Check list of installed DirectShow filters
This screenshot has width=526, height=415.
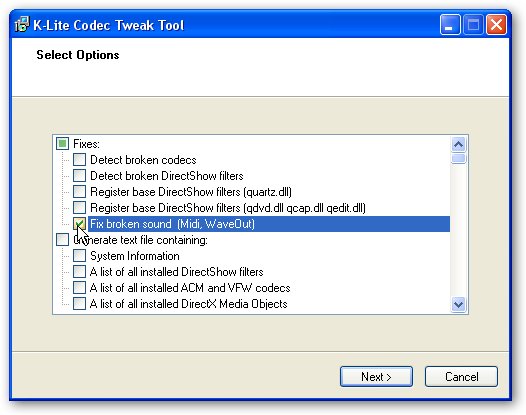80,272
